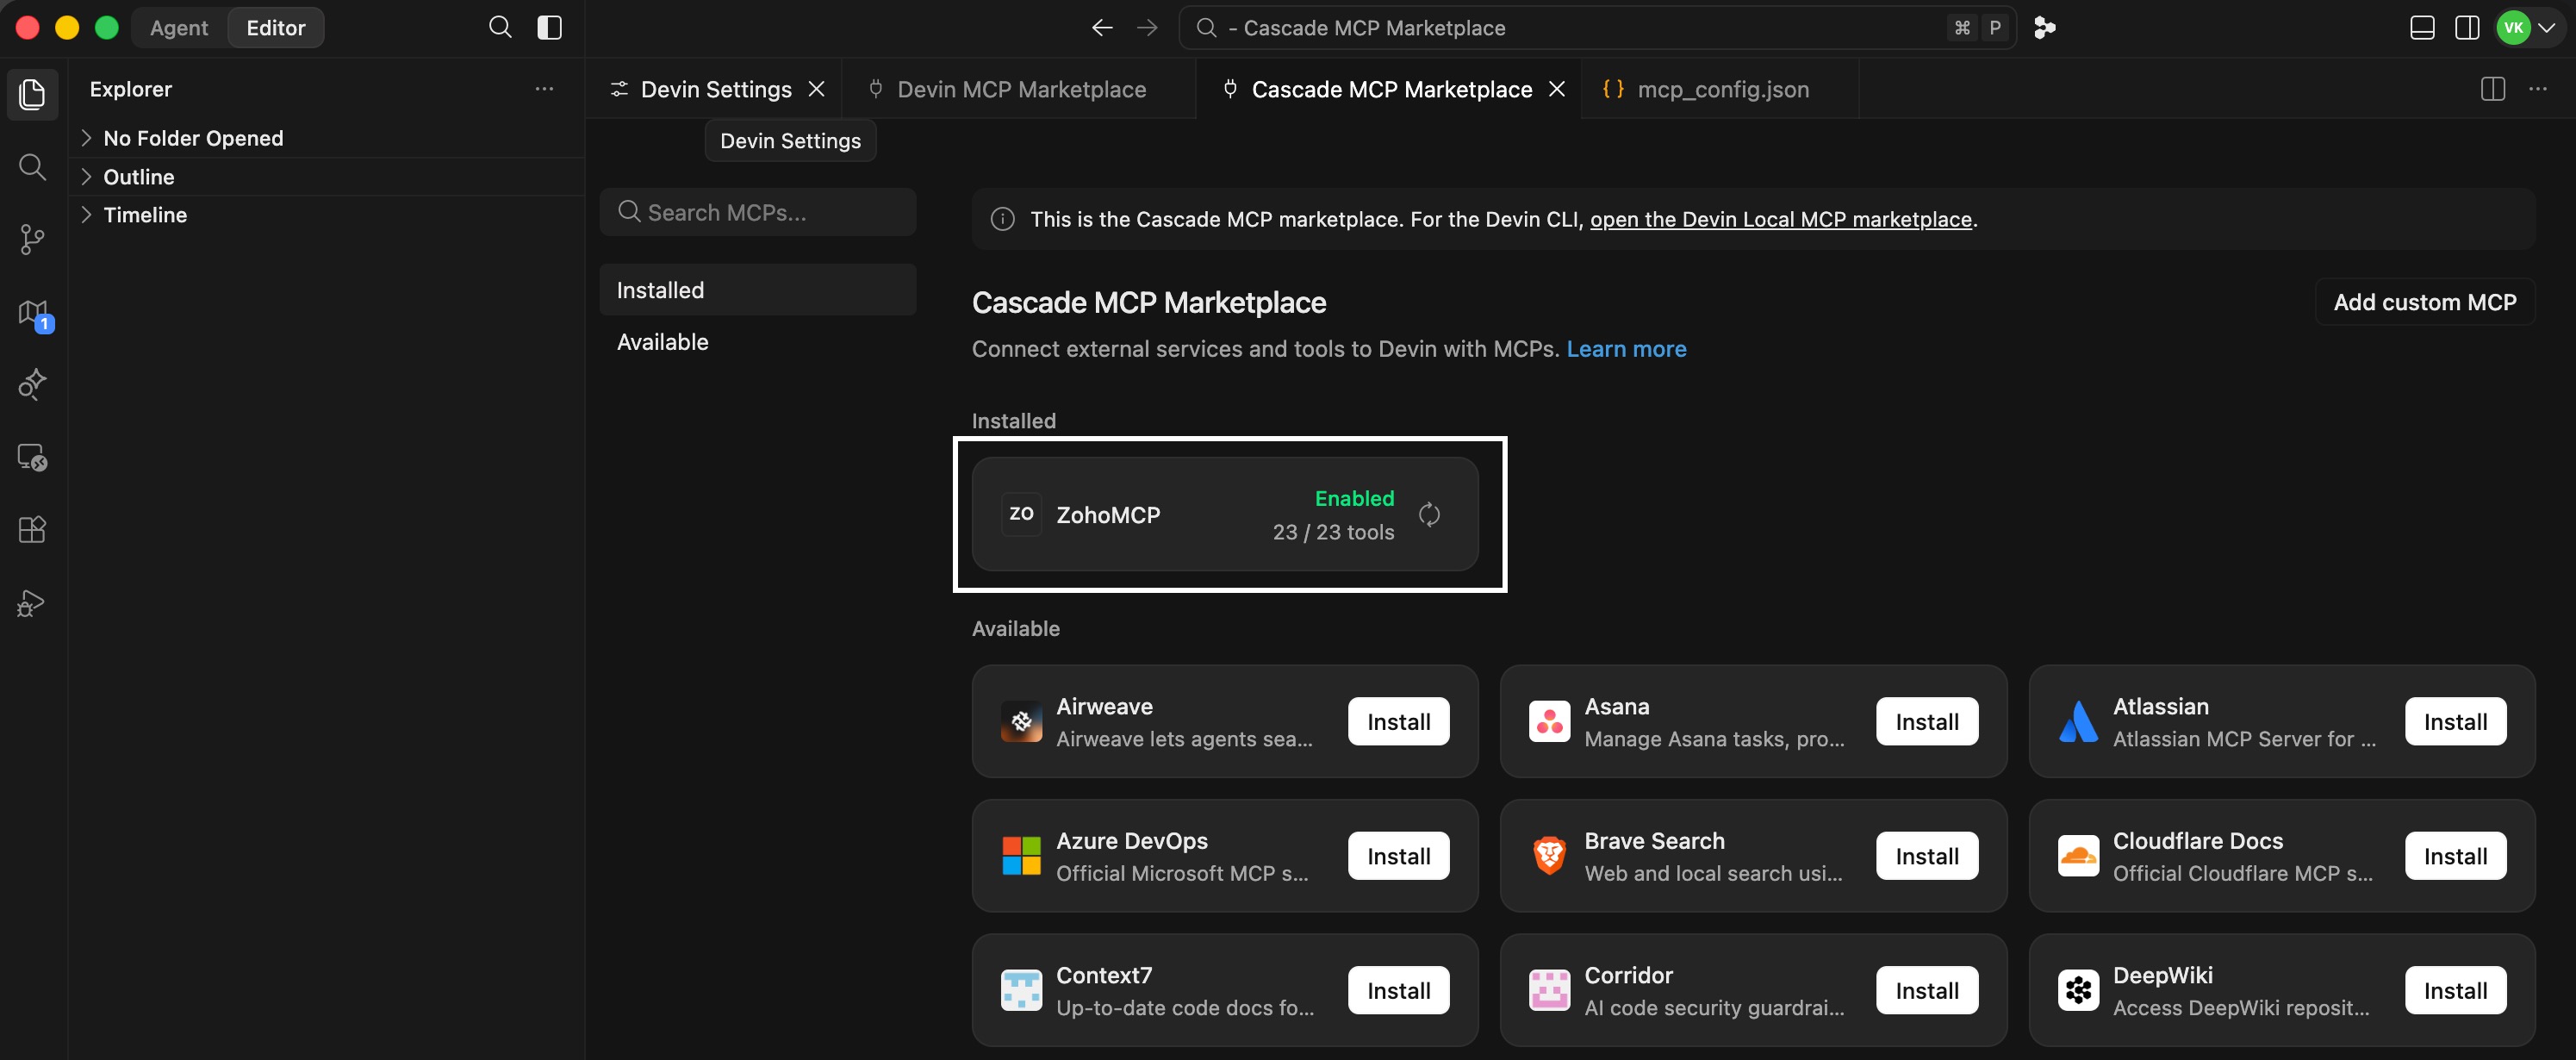
Task: Open the Devin Local MCP marketplace link
Action: tap(1780, 219)
